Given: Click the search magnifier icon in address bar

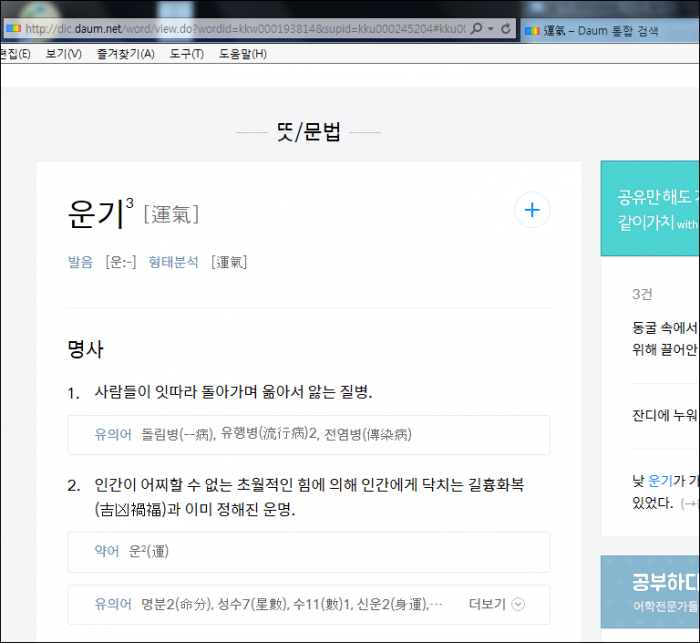Looking at the screenshot, I should [x=476, y=29].
